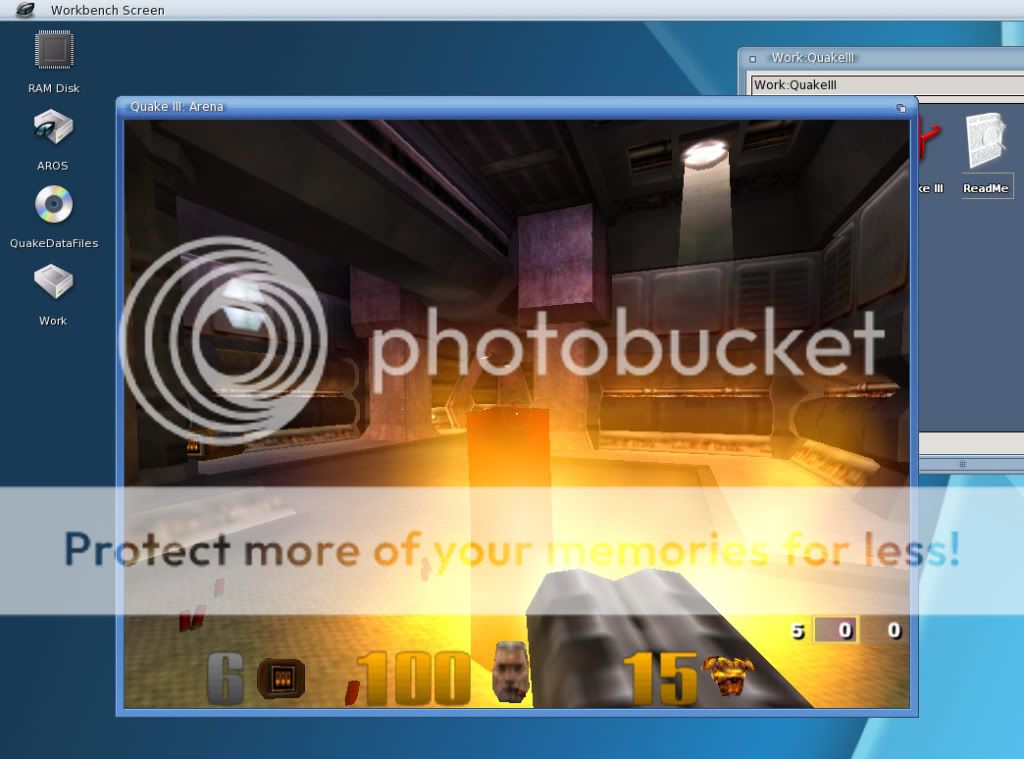Click the player face icon in HUD
1024x759 pixels.
pos(511,671)
